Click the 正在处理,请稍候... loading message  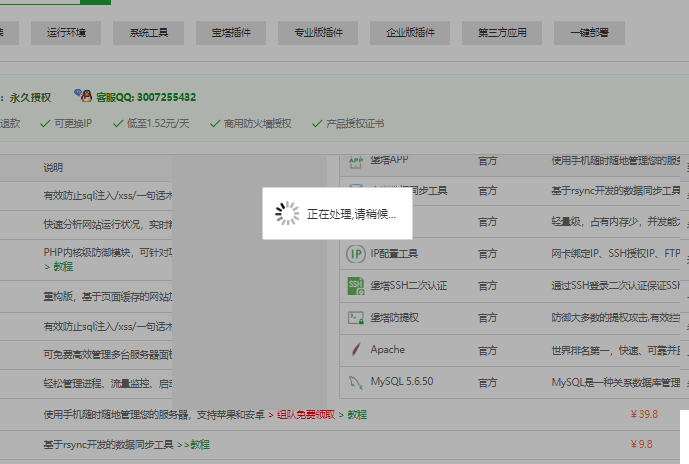tap(352, 214)
